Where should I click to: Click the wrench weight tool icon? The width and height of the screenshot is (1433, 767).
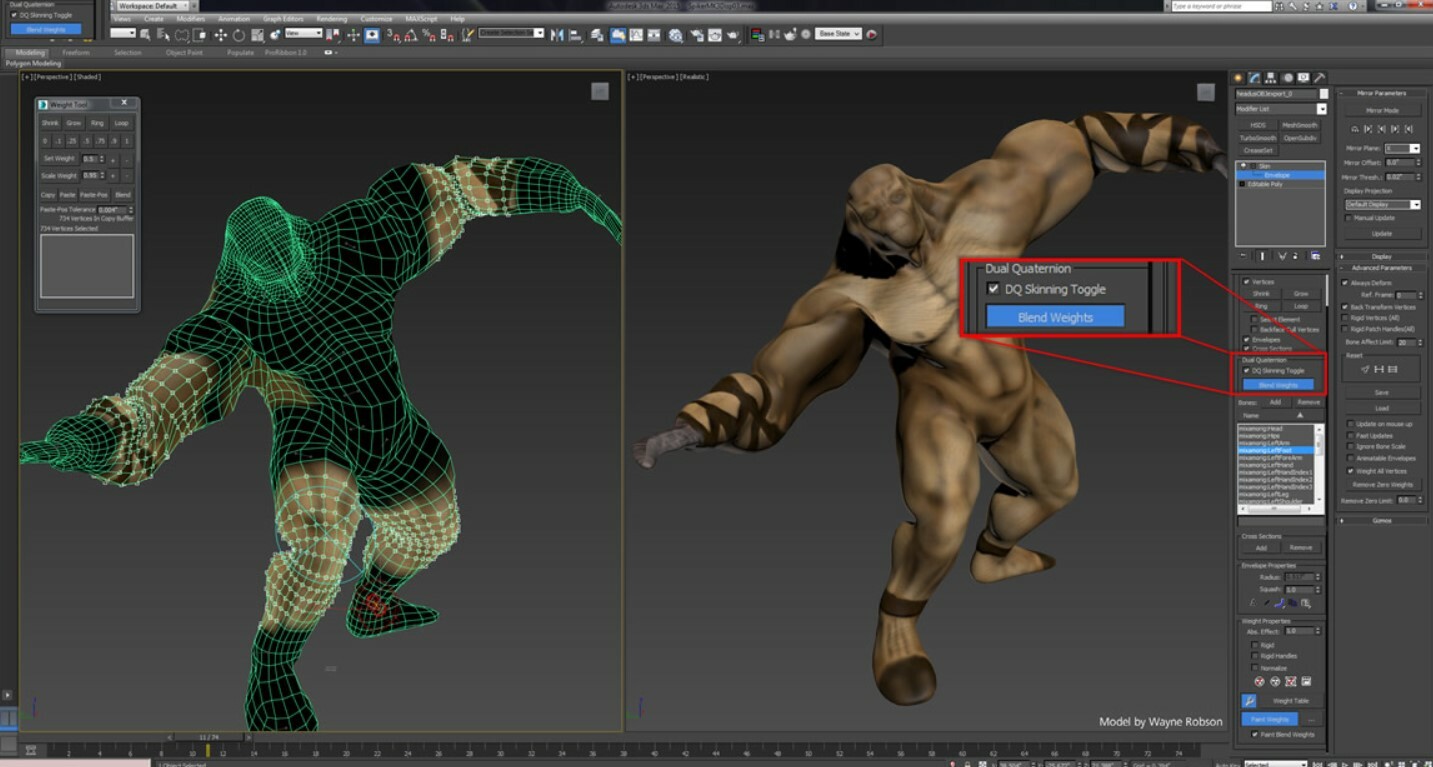[1249, 701]
